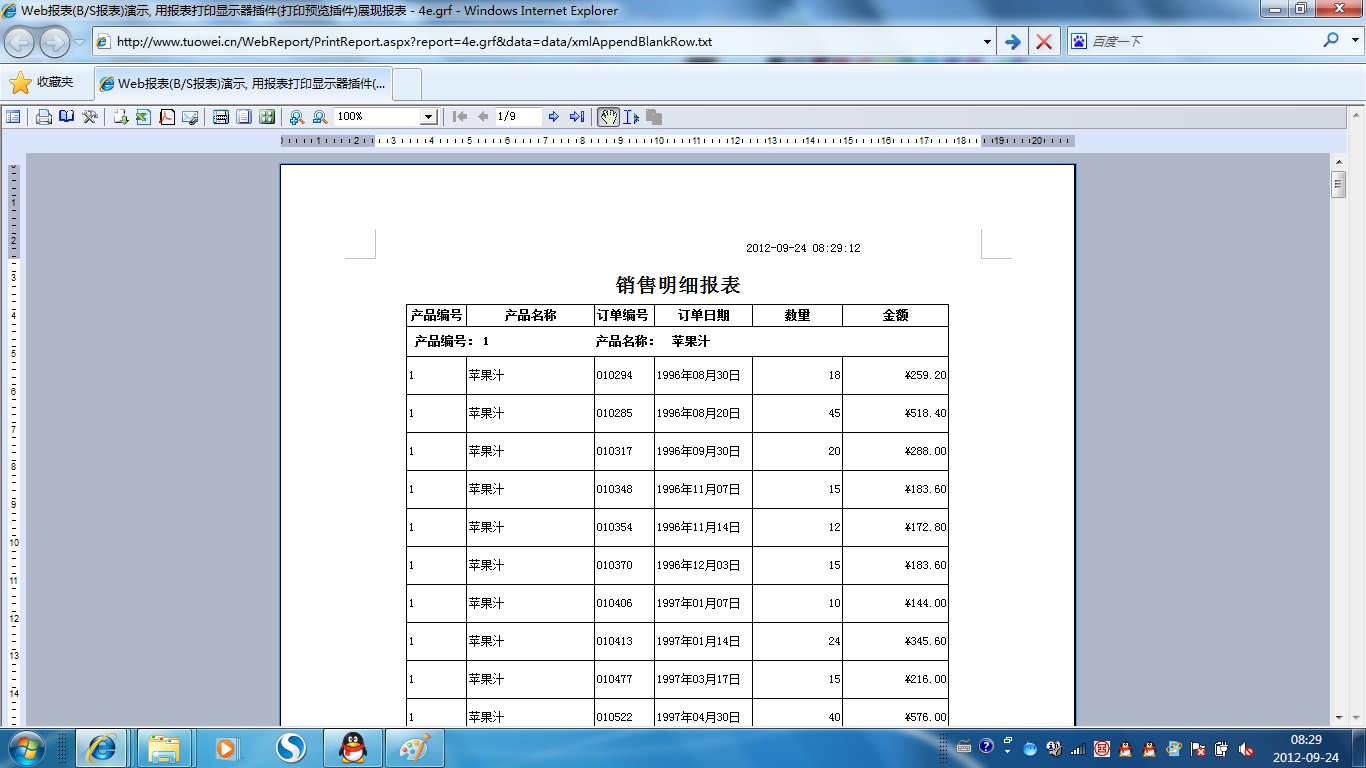Open the search provider dropdown arrow
This screenshot has width=1366, height=768.
click(x=1355, y=42)
